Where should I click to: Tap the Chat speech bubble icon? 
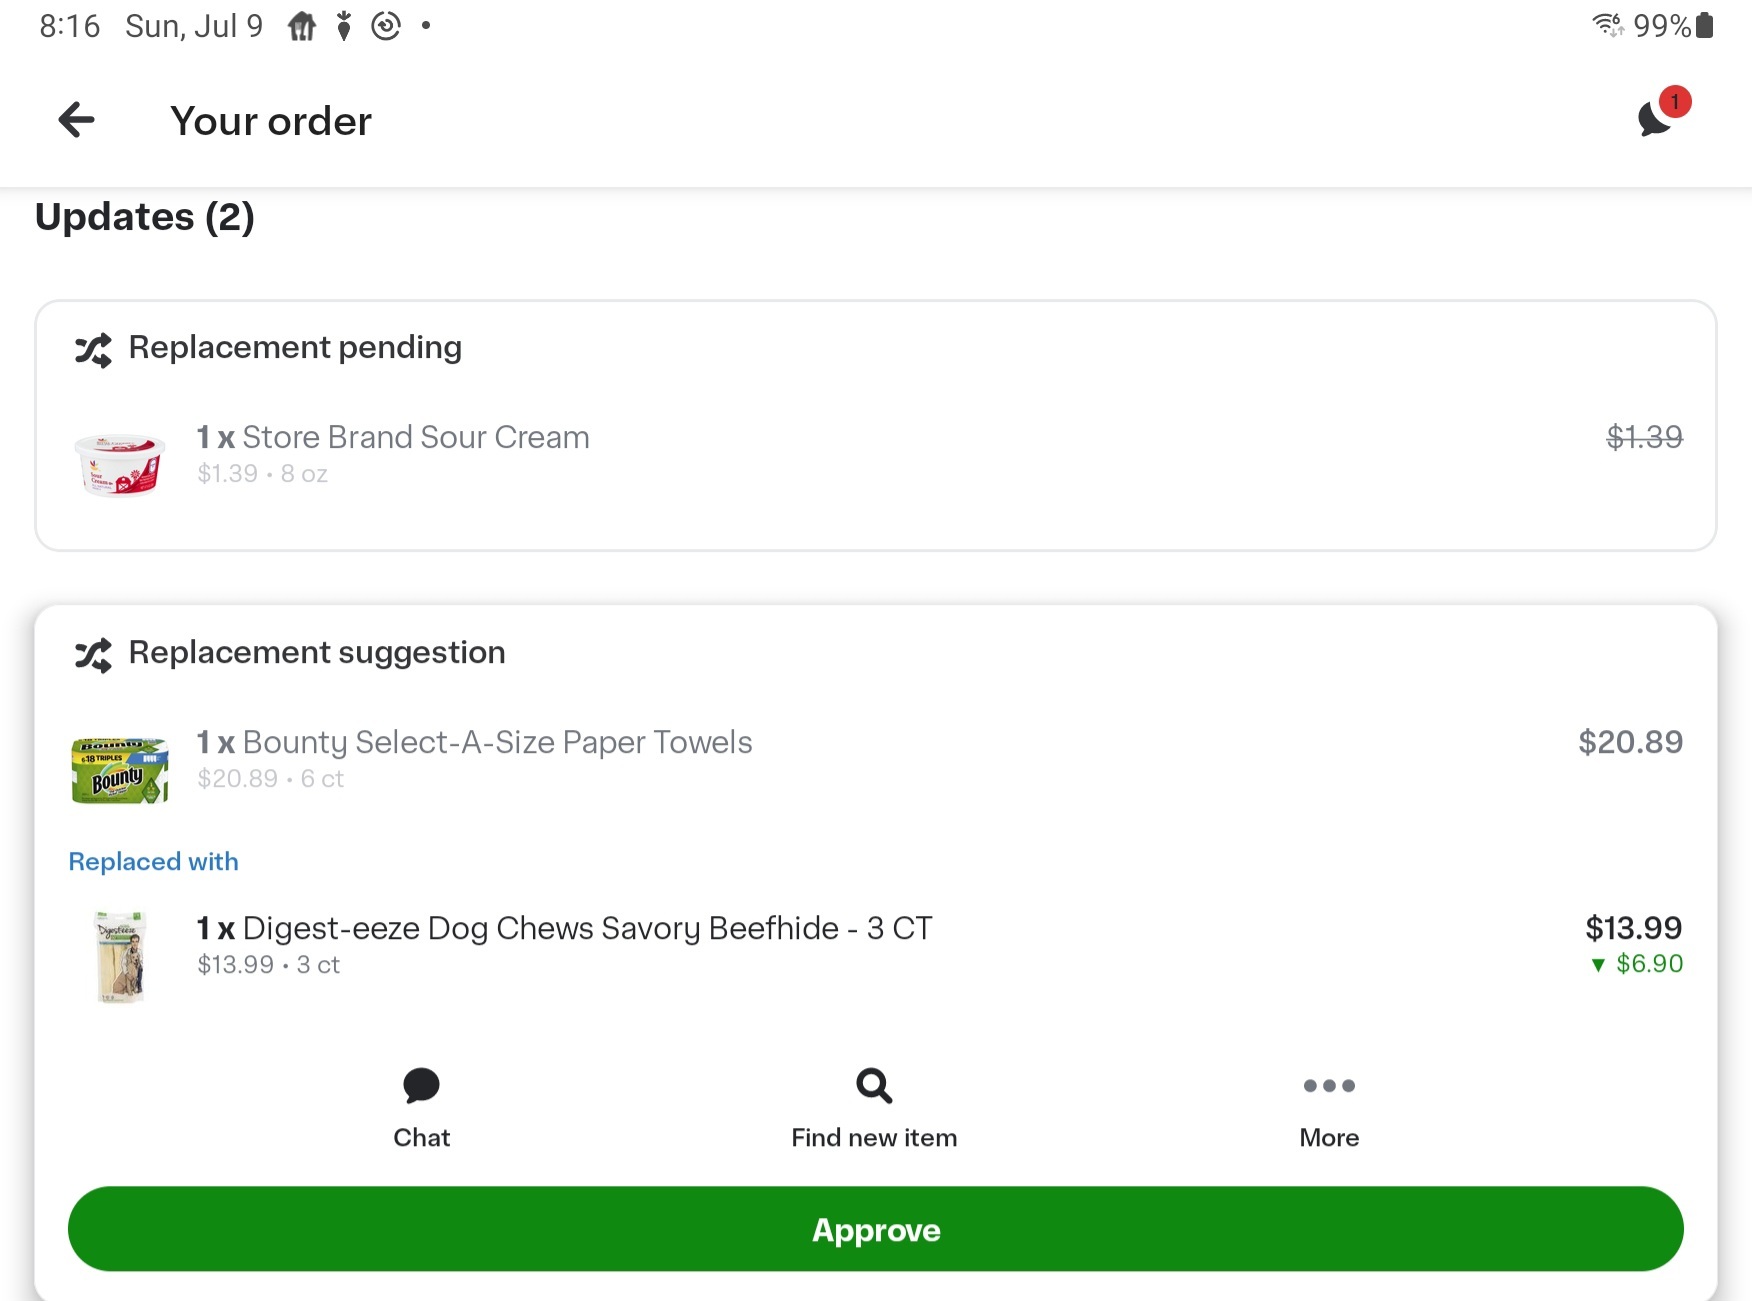[421, 1085]
